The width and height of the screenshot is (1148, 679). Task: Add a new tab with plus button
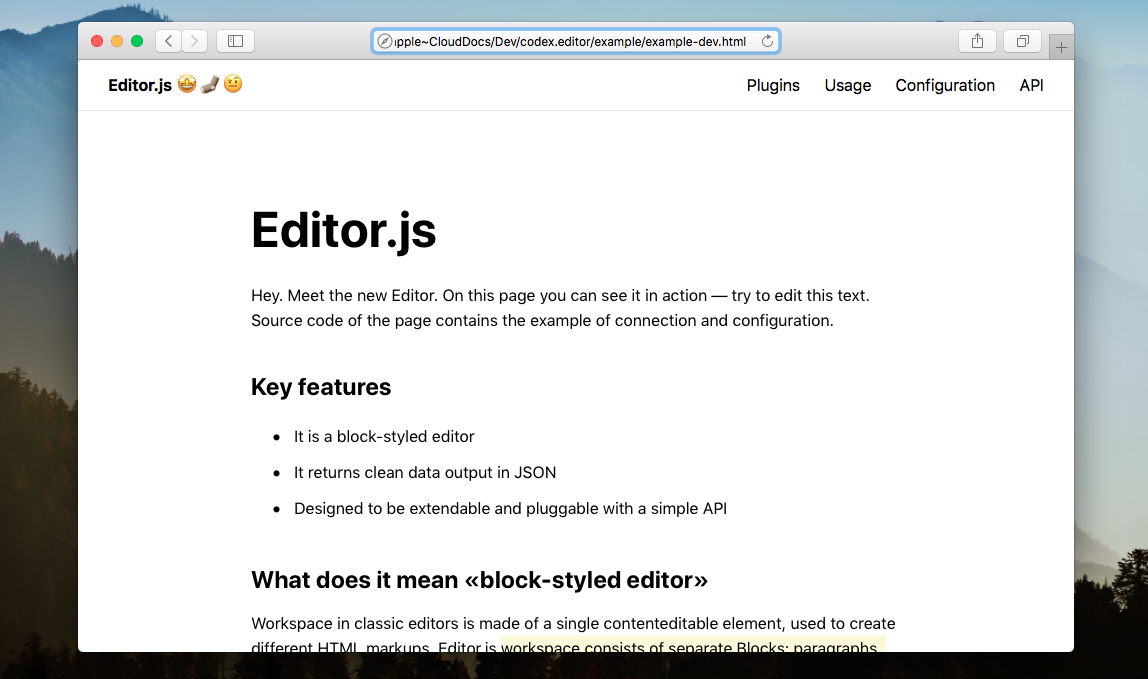(x=1061, y=48)
